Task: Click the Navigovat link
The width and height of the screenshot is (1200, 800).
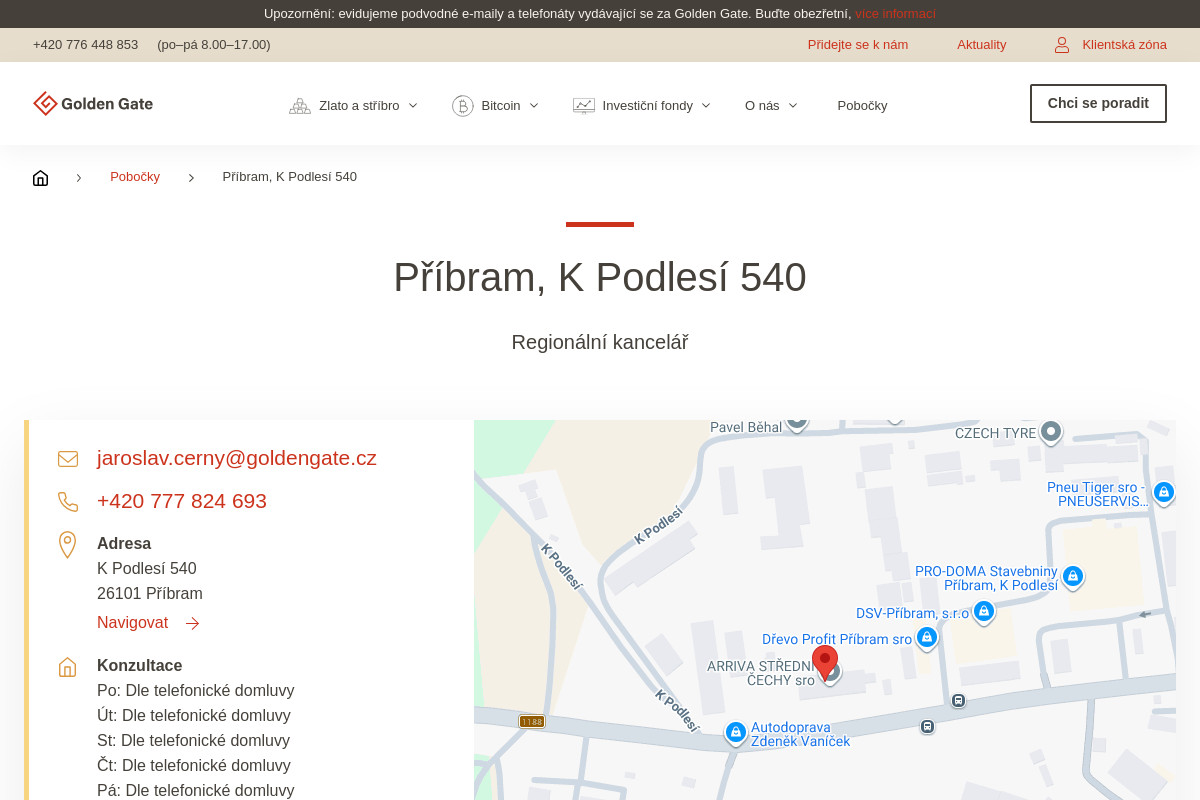Action: [x=132, y=623]
